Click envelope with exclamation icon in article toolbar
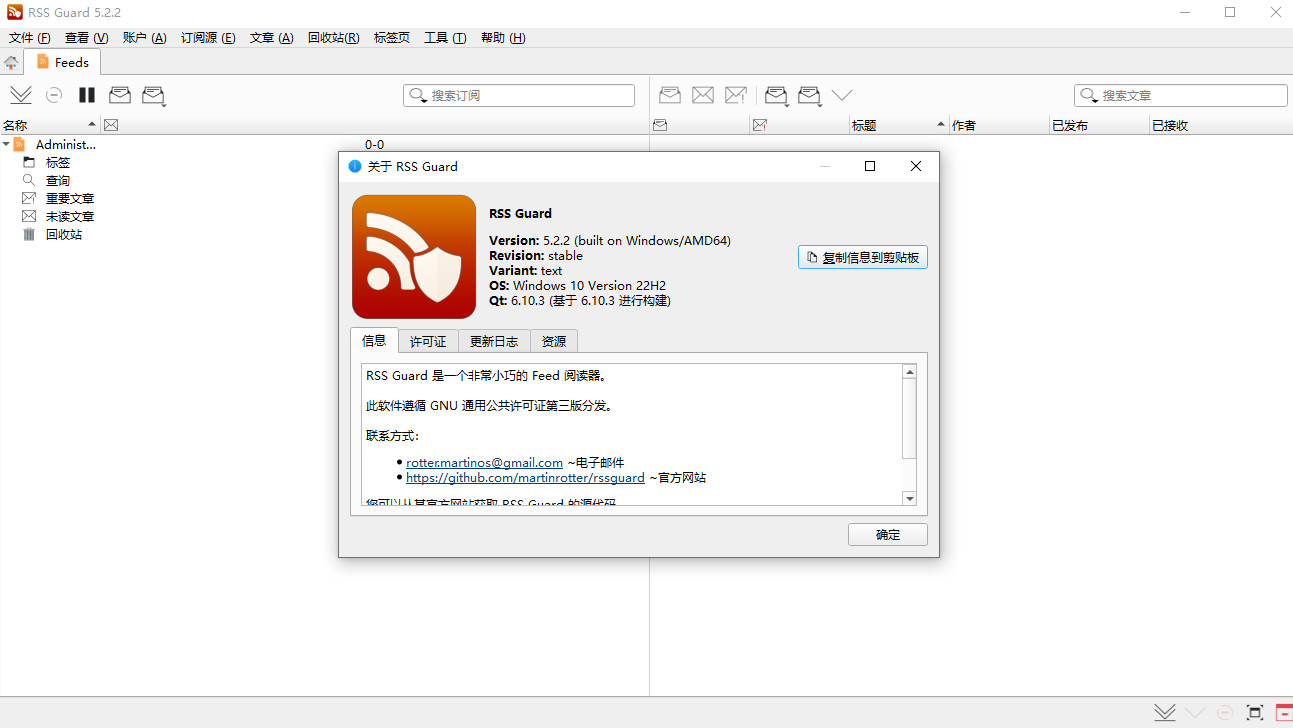 click(736, 95)
